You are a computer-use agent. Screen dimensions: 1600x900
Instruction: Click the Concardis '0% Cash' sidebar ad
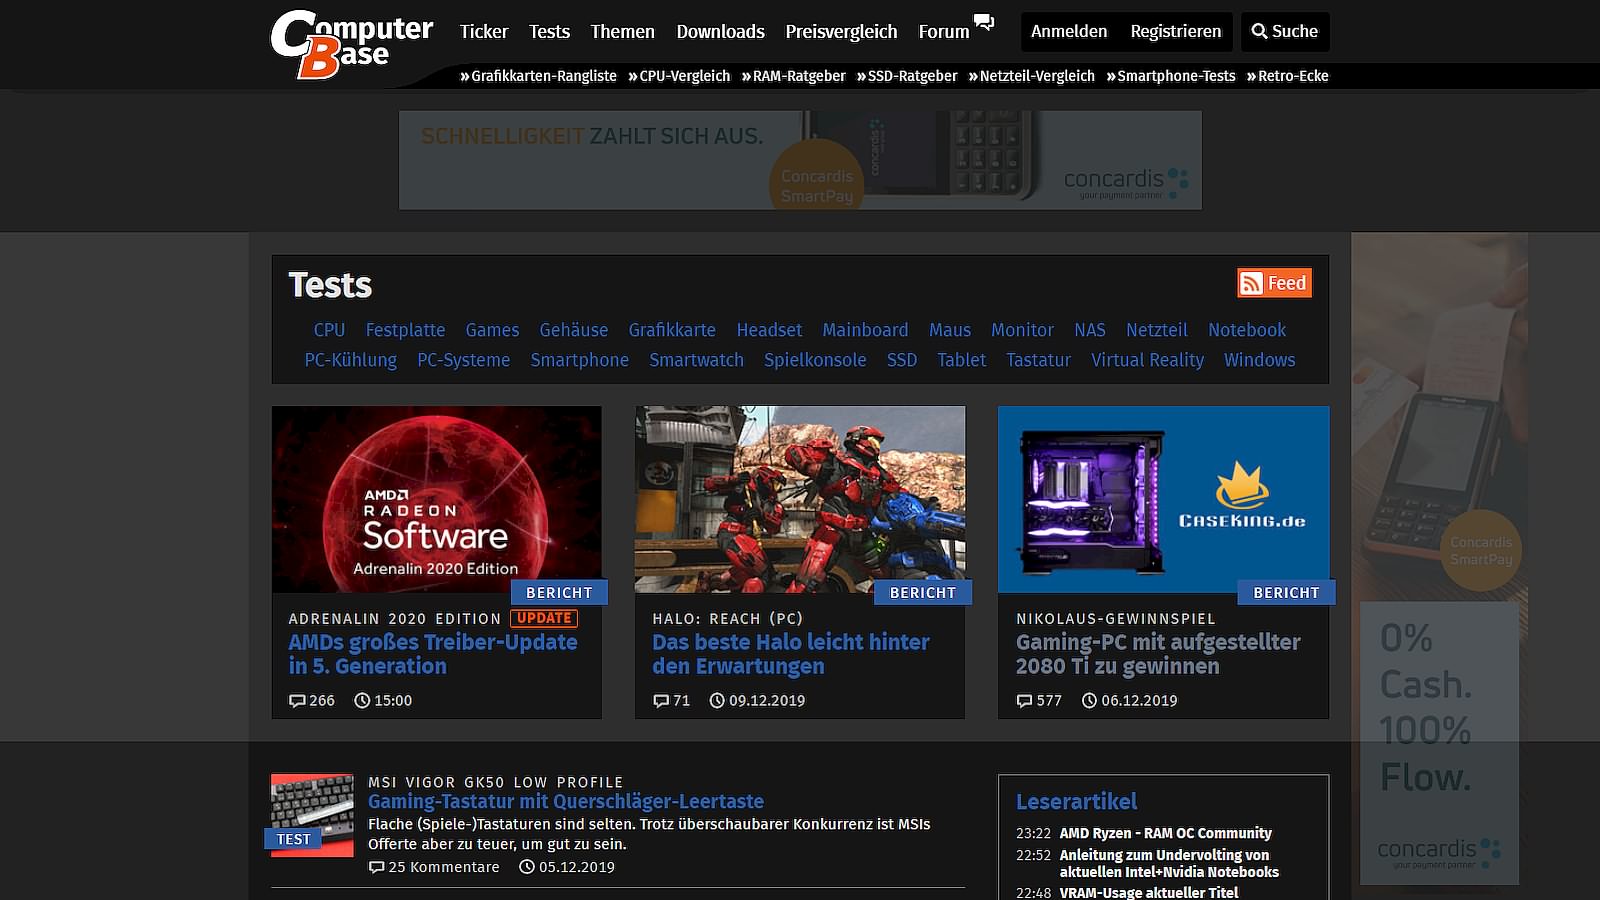pos(1439,566)
